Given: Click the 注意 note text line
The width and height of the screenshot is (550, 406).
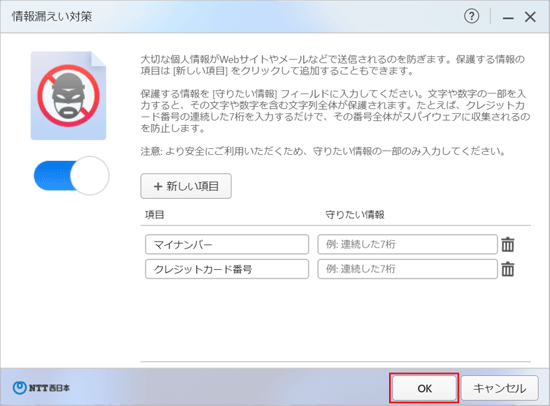Looking at the screenshot, I should point(323,151).
